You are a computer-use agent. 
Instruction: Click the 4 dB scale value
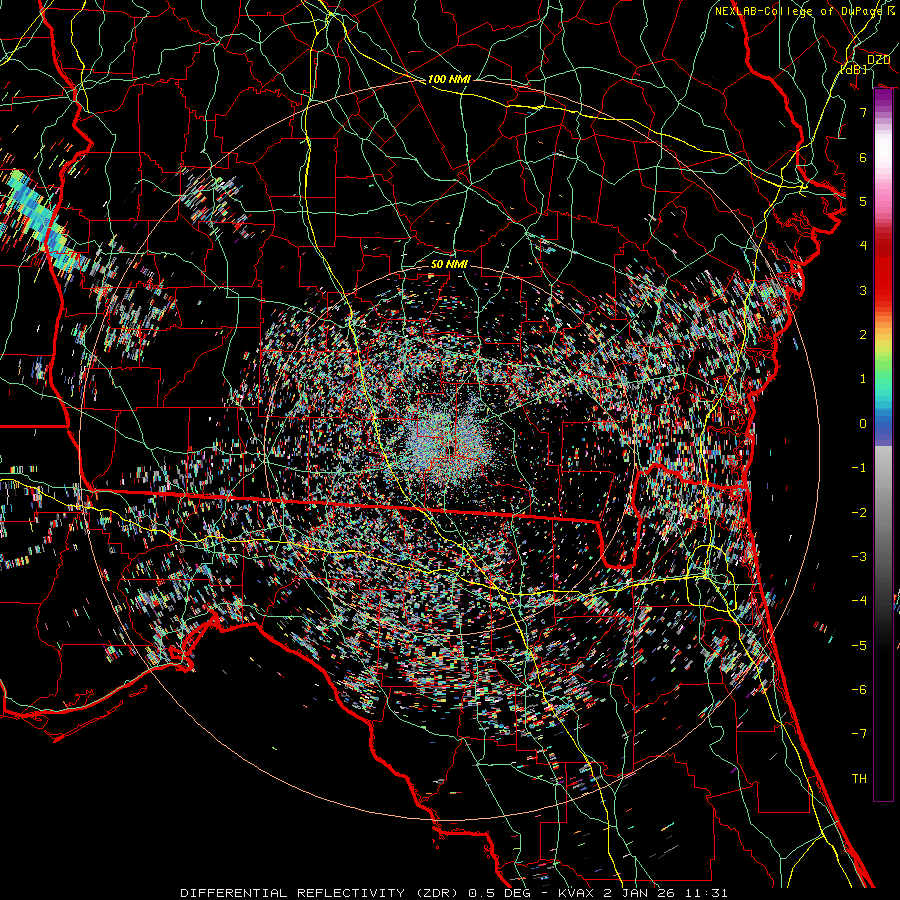[863, 246]
